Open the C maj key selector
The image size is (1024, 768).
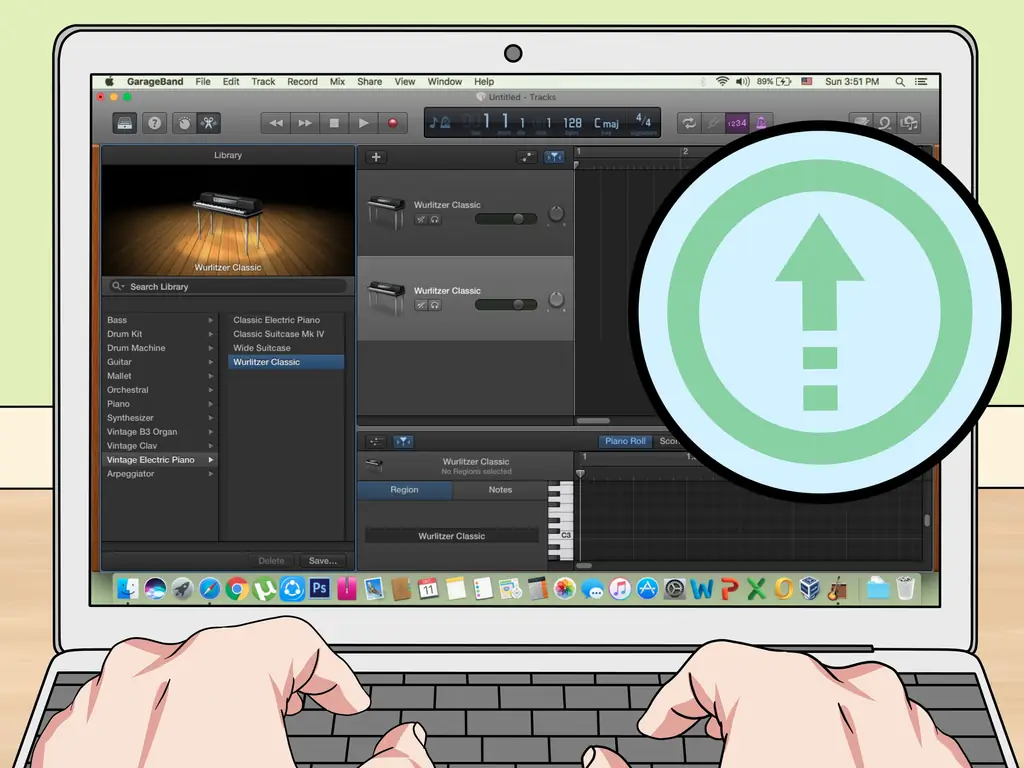[606, 123]
